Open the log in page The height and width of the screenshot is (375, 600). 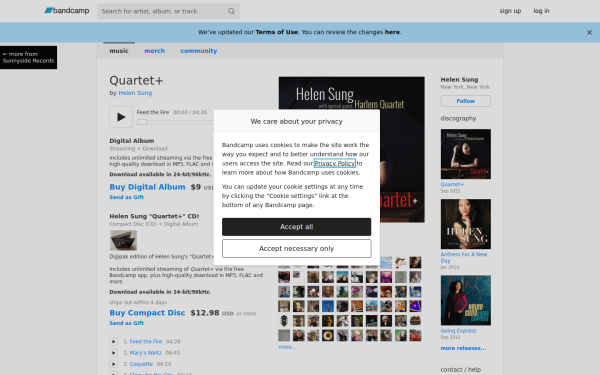coord(541,11)
